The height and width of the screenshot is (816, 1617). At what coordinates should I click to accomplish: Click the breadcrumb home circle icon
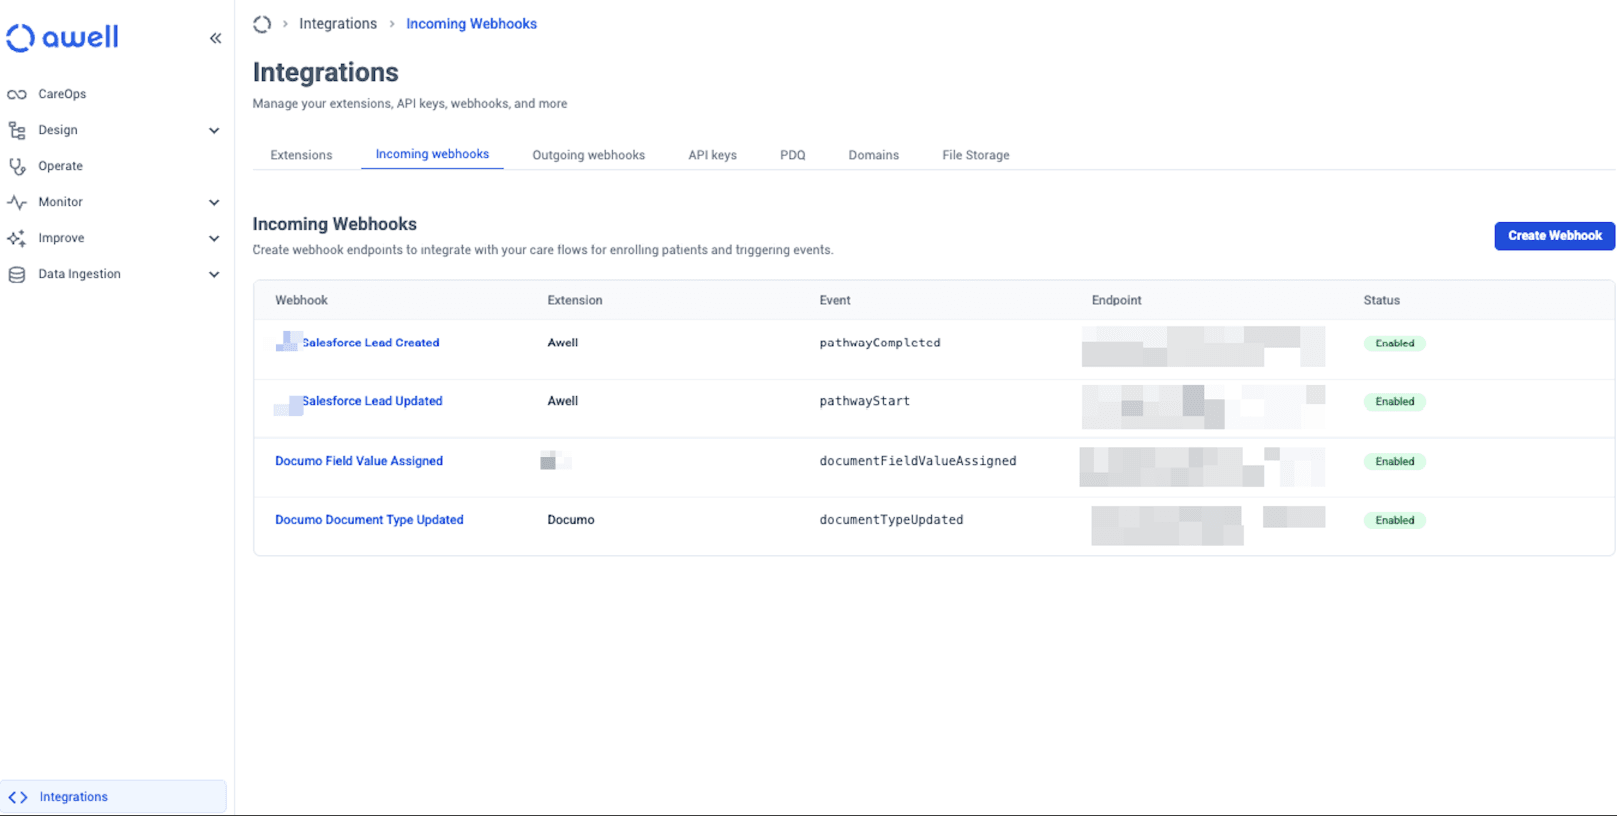pyautogui.click(x=262, y=24)
